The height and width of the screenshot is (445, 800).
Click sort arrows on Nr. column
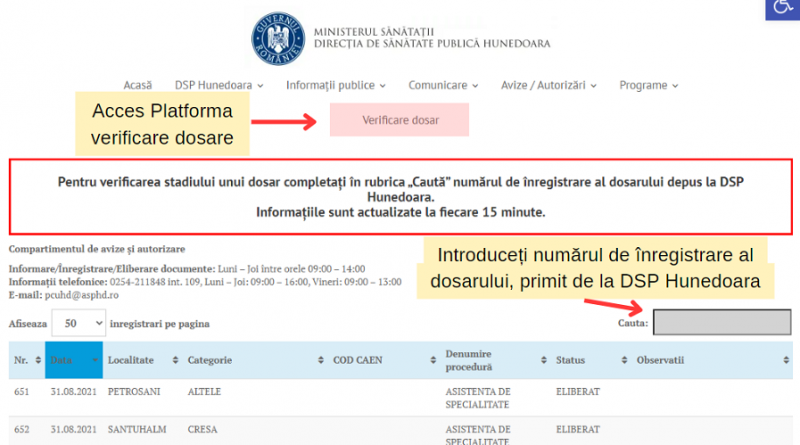(x=36, y=360)
